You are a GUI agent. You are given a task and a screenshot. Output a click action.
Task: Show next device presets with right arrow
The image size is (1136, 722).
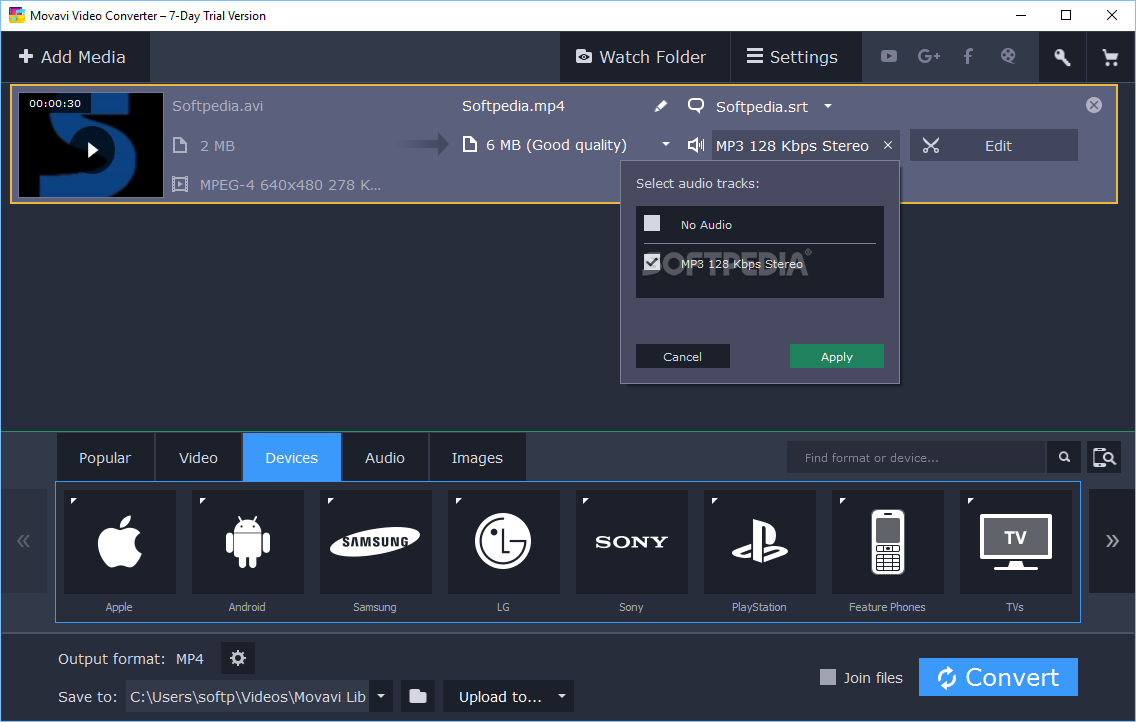1111,541
